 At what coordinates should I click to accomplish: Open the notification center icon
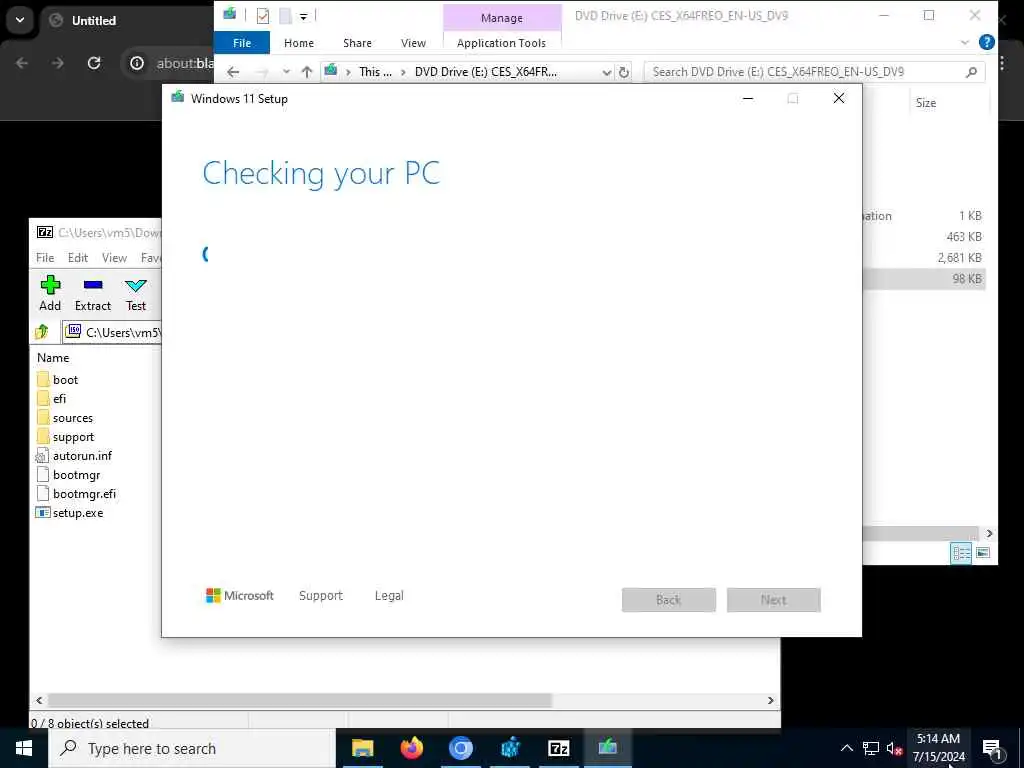pos(993,748)
